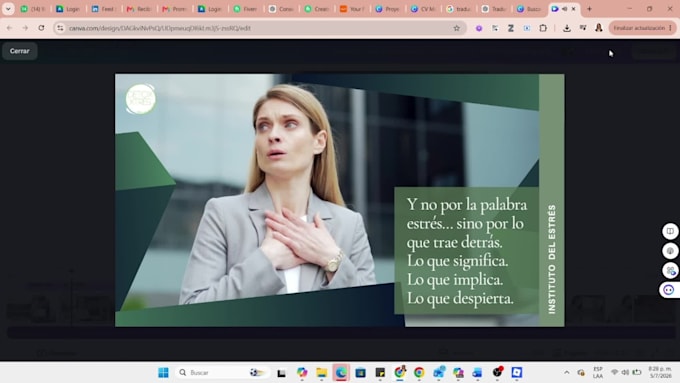
Task: Click the taskbar 'Buscar' search box
Action: click(223, 373)
